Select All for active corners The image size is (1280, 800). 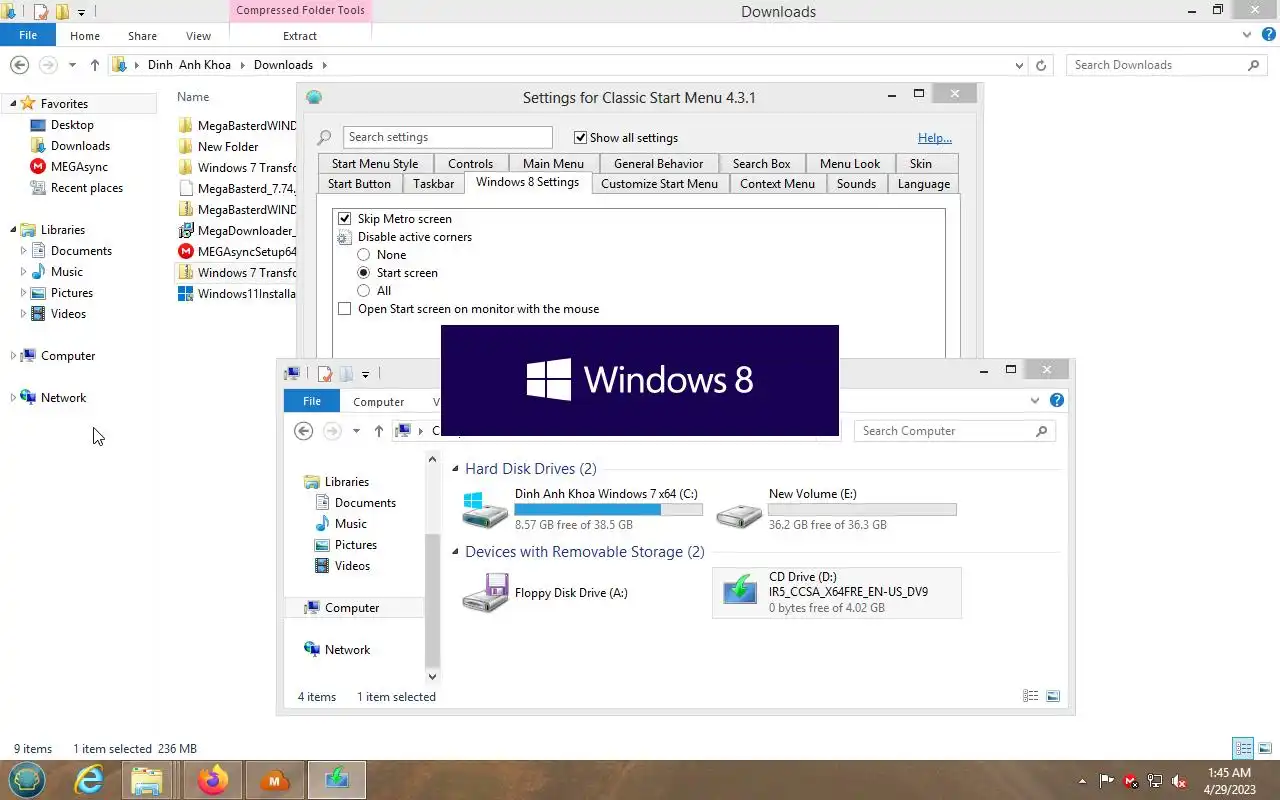click(x=364, y=291)
